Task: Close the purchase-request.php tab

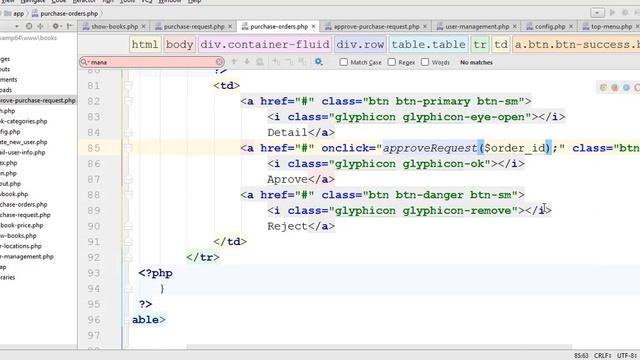Action: point(230,26)
